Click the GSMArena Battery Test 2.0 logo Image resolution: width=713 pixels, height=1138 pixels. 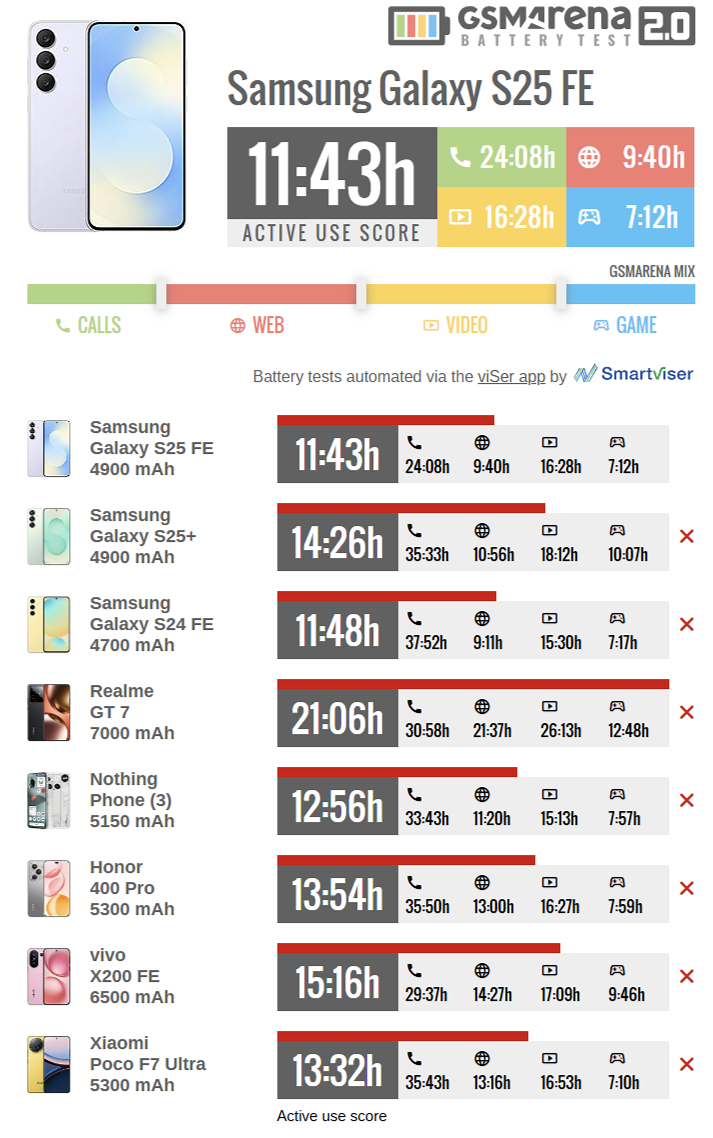(x=541, y=26)
